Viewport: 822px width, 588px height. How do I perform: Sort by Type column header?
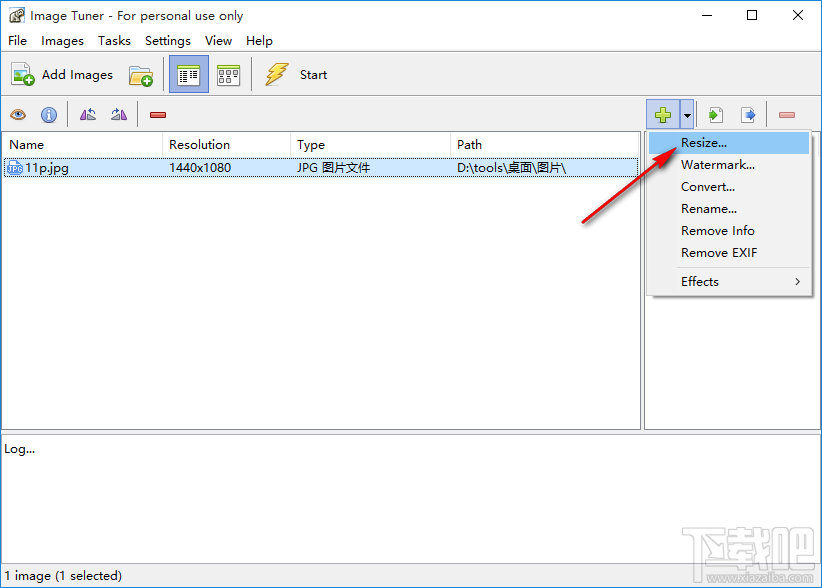pos(370,145)
